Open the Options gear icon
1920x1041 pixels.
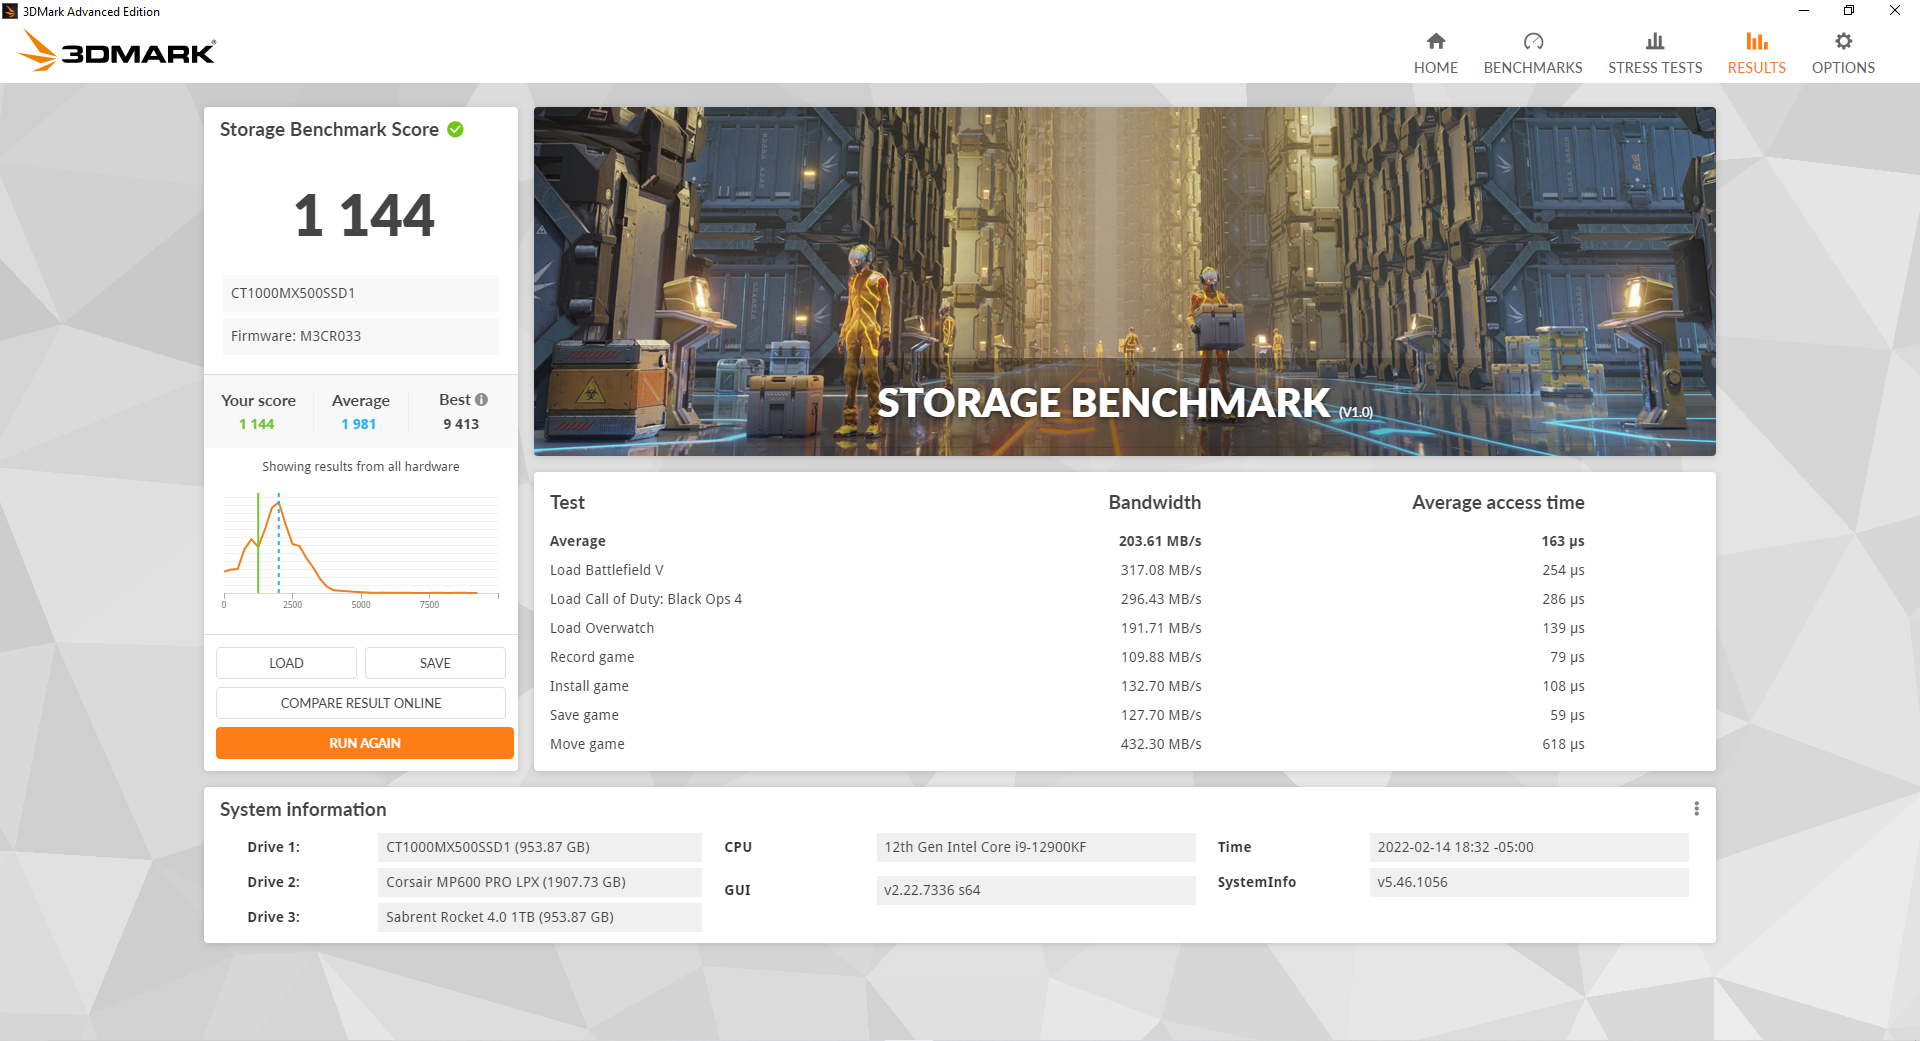[x=1843, y=41]
